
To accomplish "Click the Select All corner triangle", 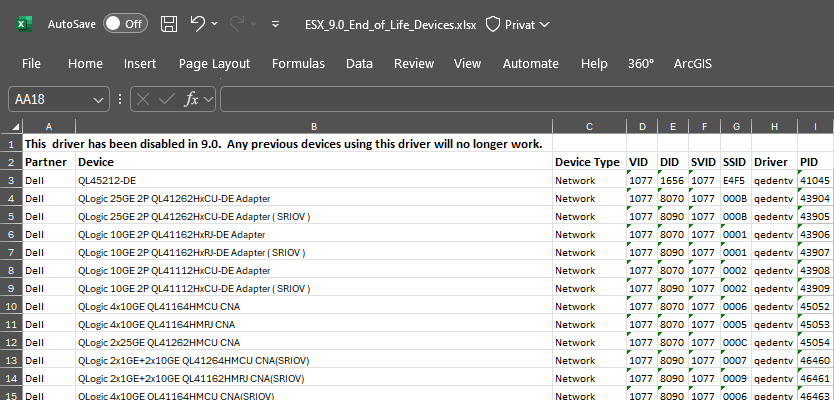I will pos(11,126).
